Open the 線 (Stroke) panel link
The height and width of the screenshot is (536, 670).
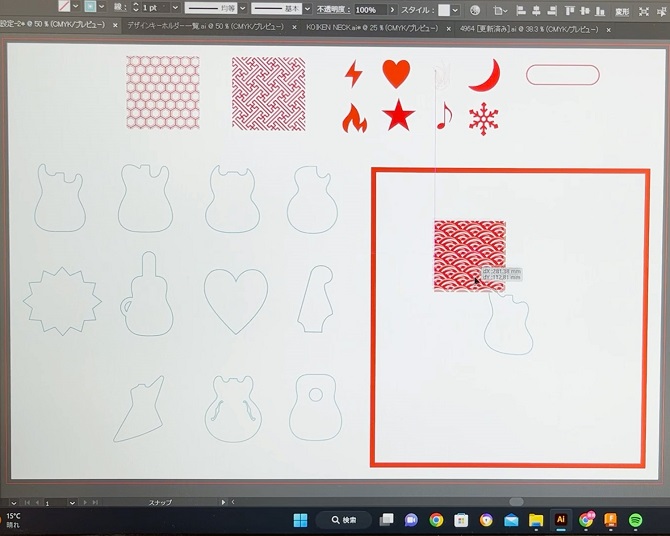(x=120, y=7)
